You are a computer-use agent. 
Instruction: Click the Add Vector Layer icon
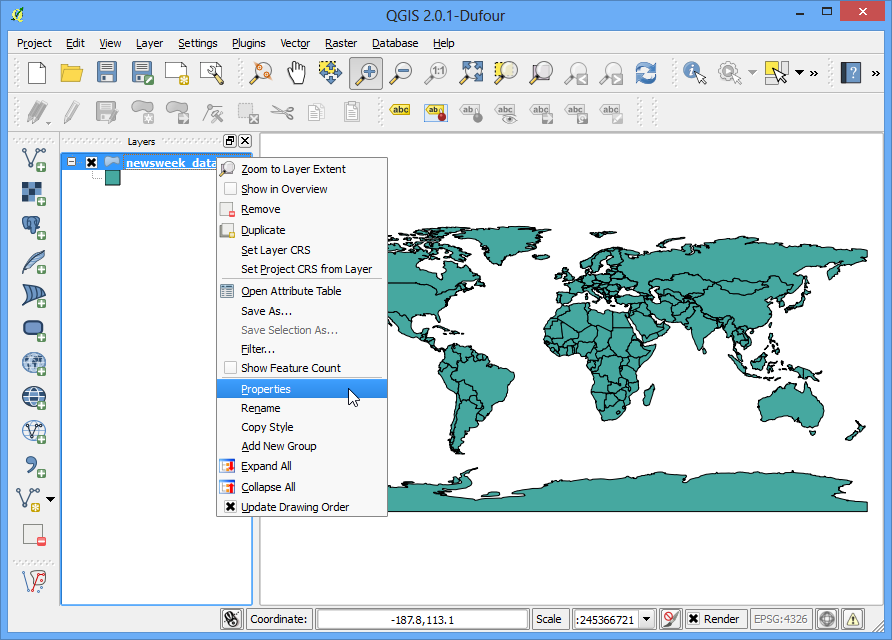coord(34,158)
